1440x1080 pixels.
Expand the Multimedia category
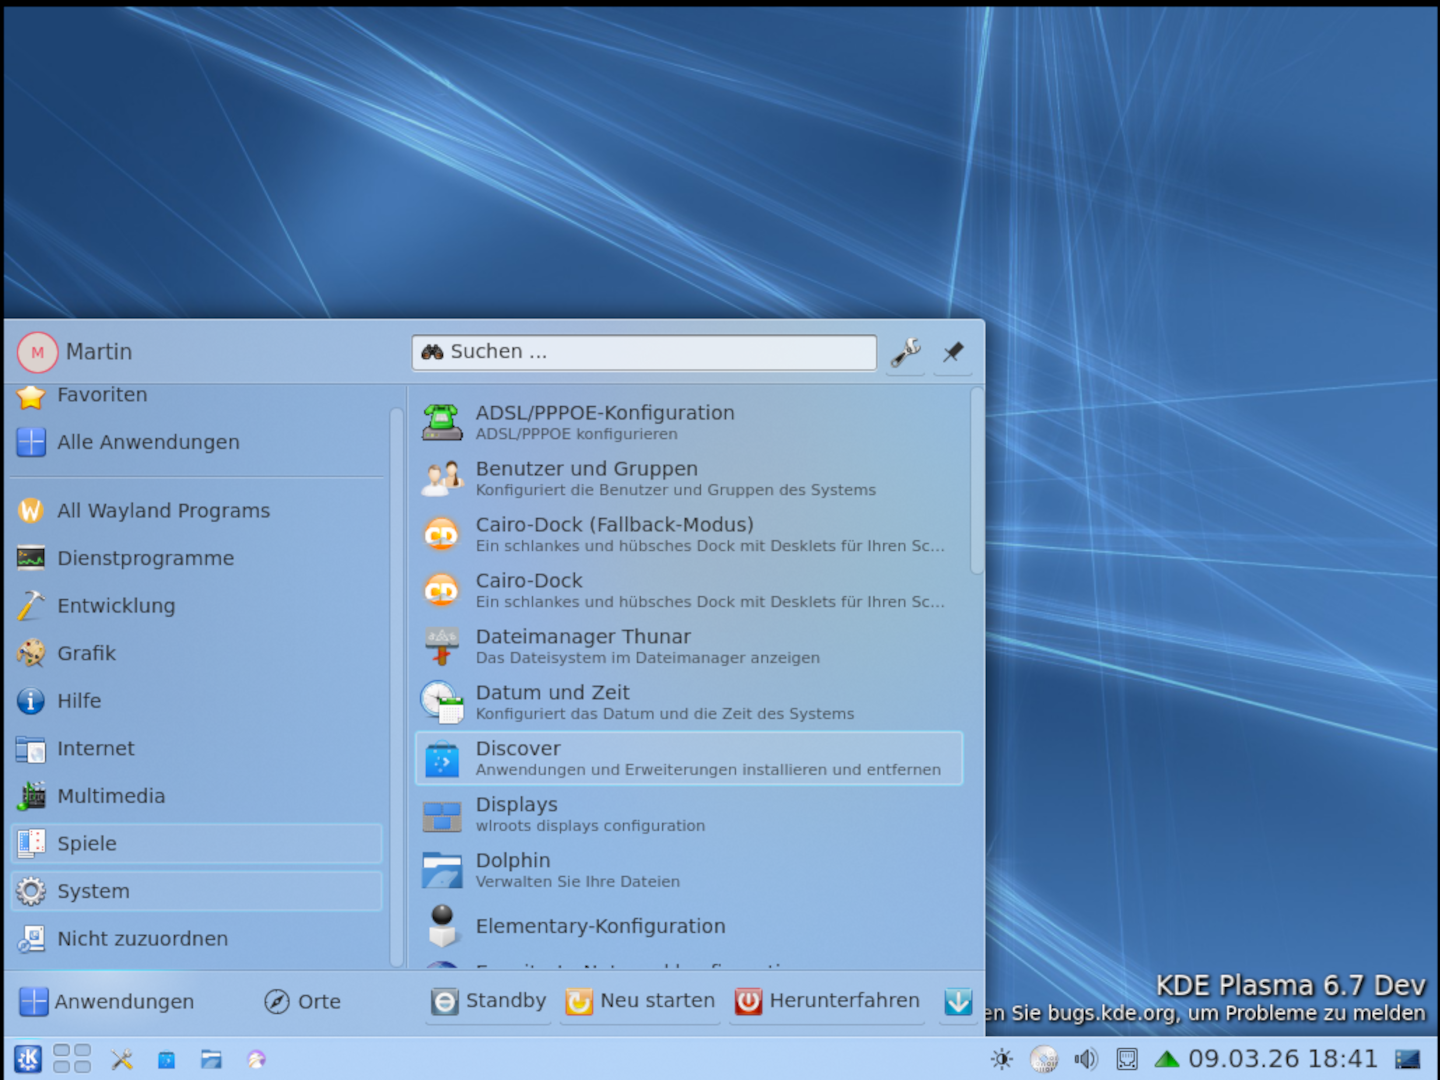tap(196, 796)
